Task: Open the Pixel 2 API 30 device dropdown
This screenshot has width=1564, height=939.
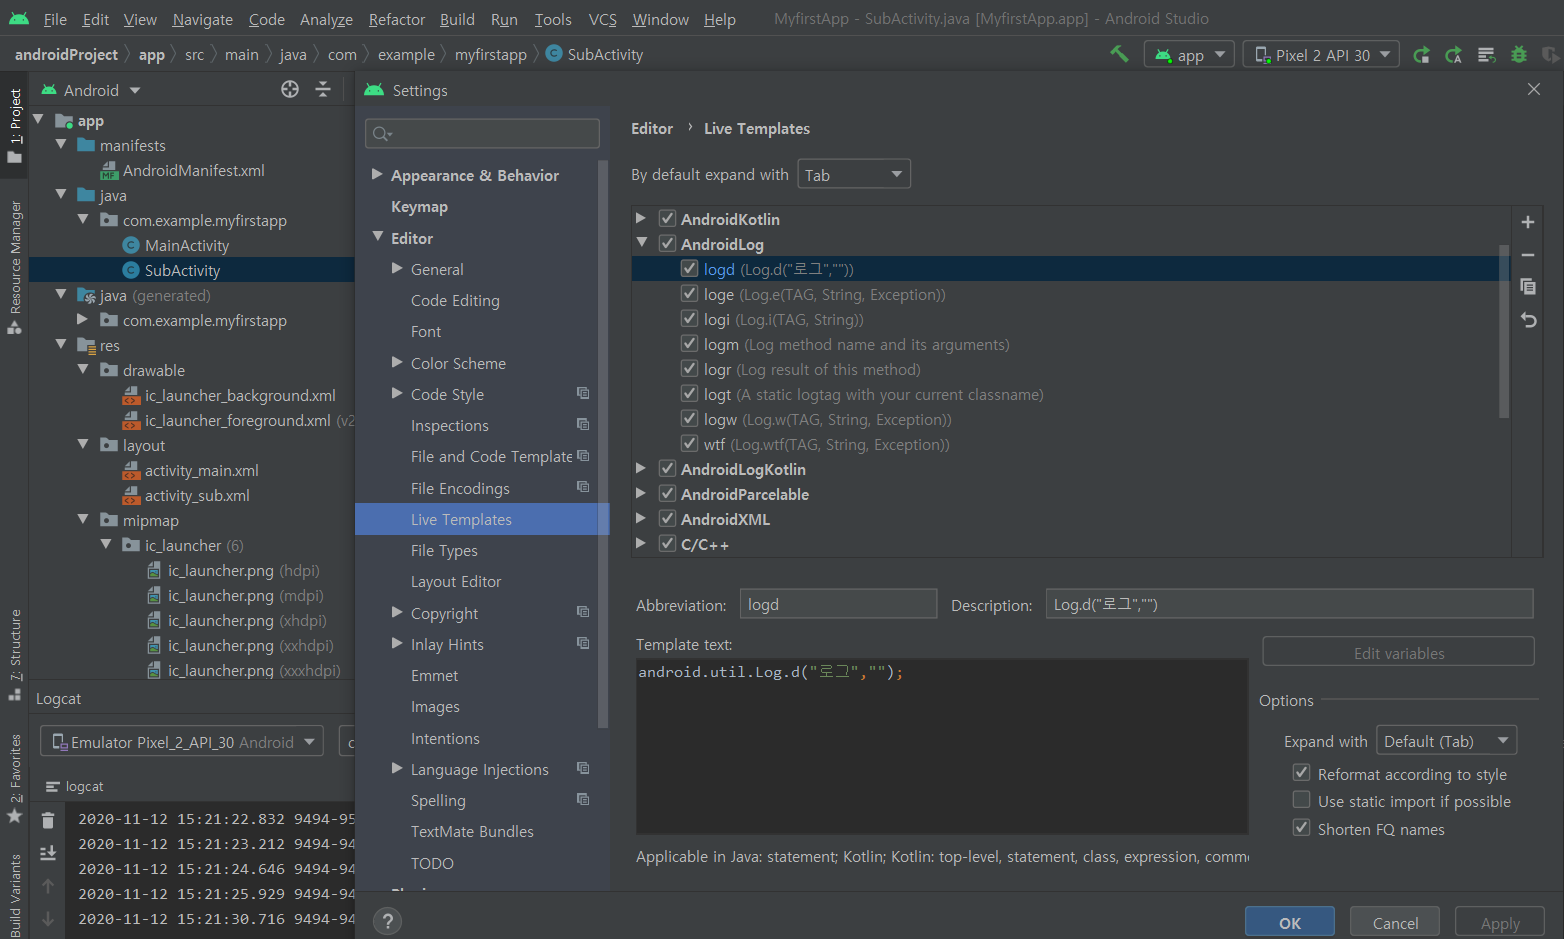Action: point(1320,55)
